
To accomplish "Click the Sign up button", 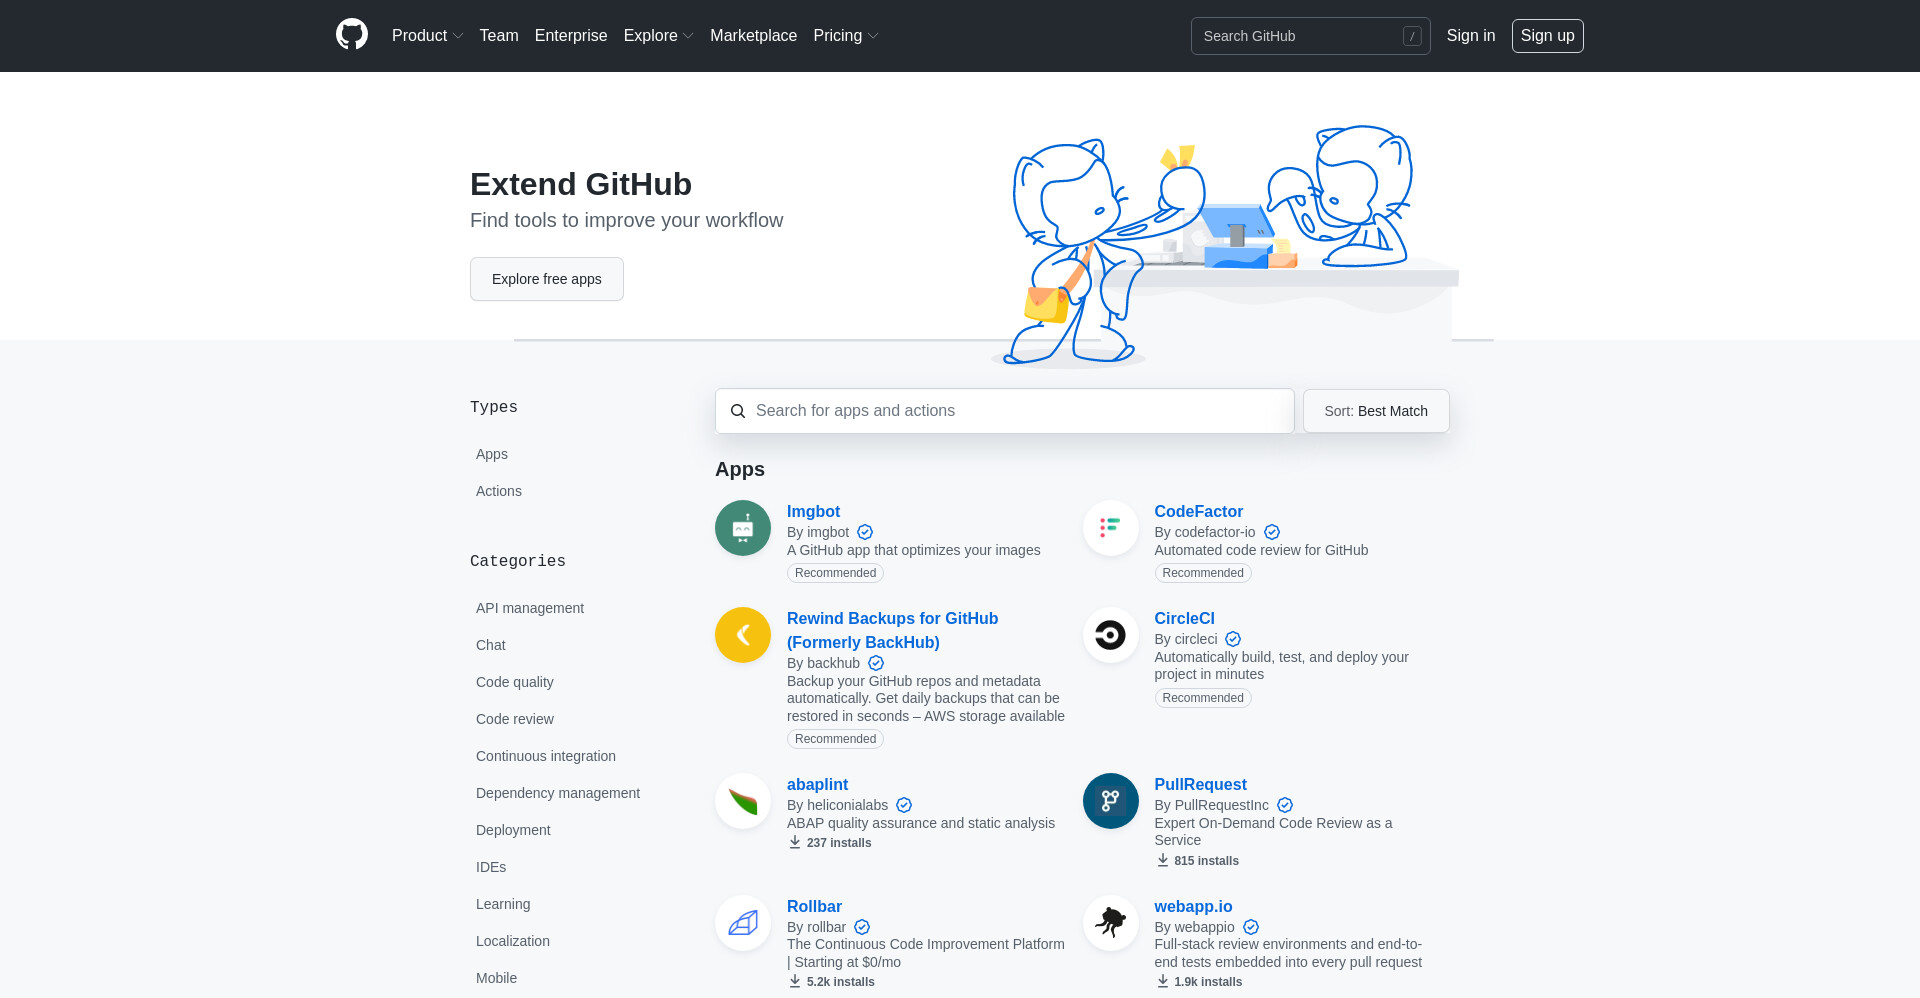I will pos(1547,36).
